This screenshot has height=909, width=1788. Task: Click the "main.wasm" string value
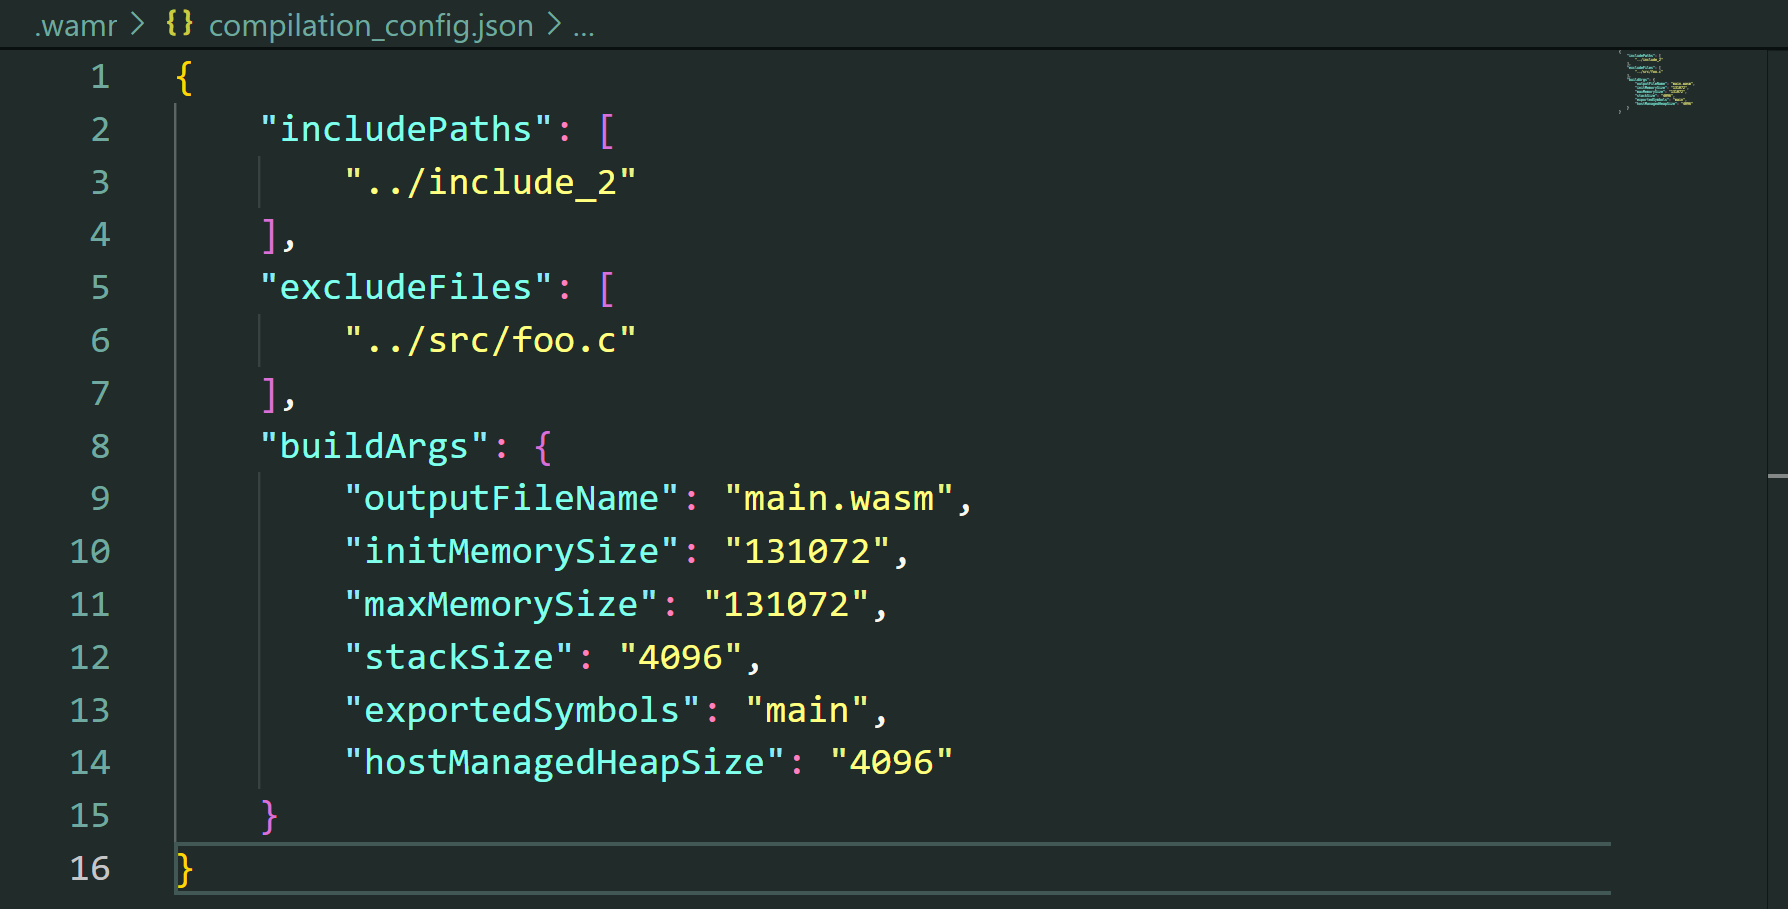tap(840, 498)
